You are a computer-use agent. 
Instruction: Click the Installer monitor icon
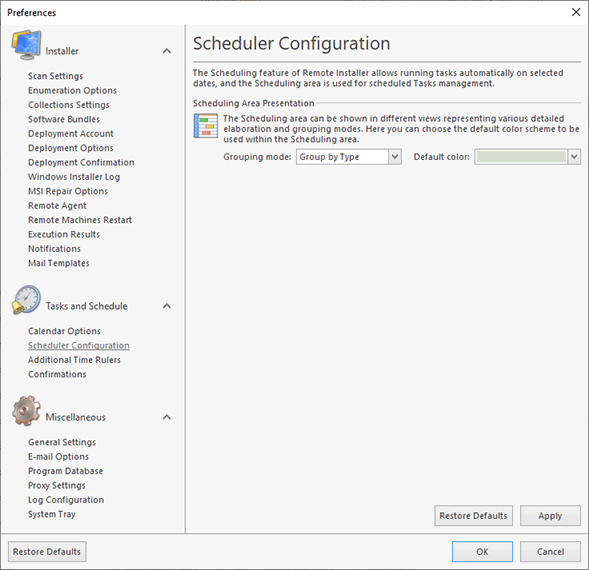click(26, 45)
